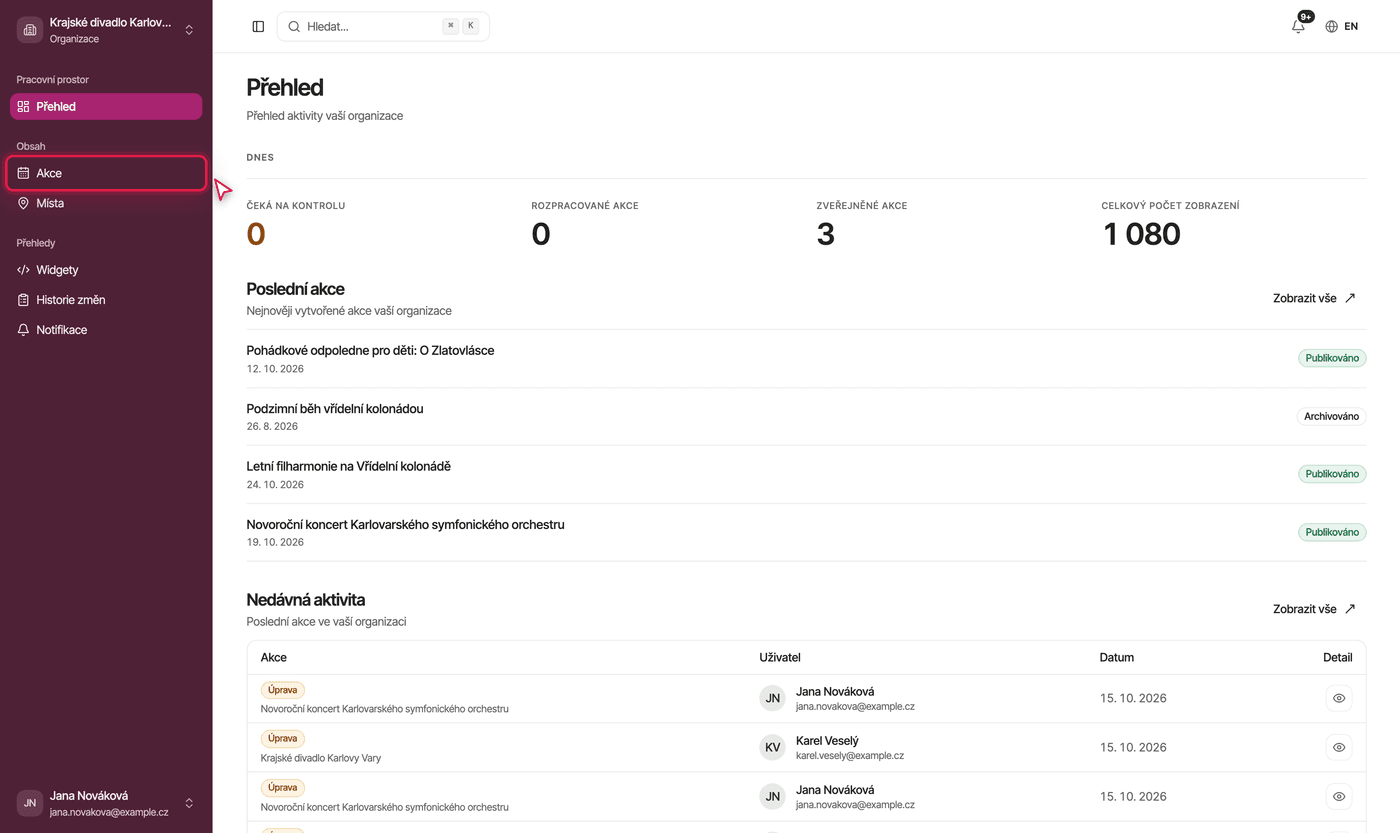Screen dimensions: 1400x833
Task: Click Zobrazit vše next to Poslední akce
Action: 1314,298
